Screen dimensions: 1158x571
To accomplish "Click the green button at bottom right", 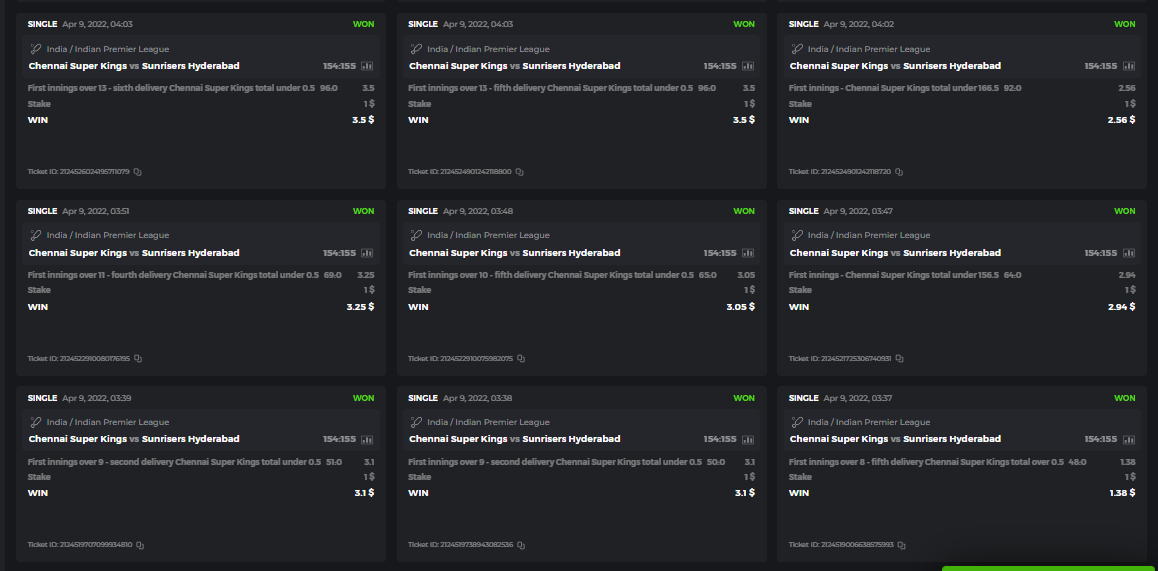I will click(1048, 568).
